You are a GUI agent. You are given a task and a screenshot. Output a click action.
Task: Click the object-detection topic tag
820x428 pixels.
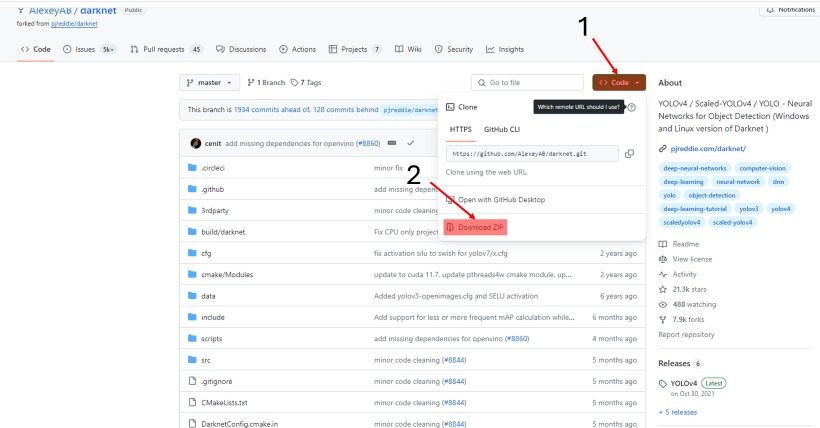712,195
